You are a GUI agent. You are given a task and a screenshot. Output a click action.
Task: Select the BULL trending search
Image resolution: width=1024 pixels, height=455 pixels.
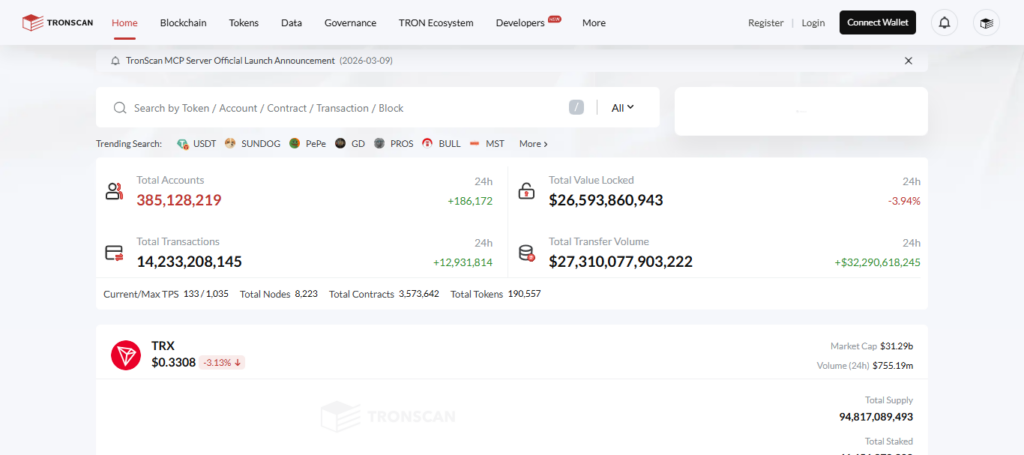449,144
